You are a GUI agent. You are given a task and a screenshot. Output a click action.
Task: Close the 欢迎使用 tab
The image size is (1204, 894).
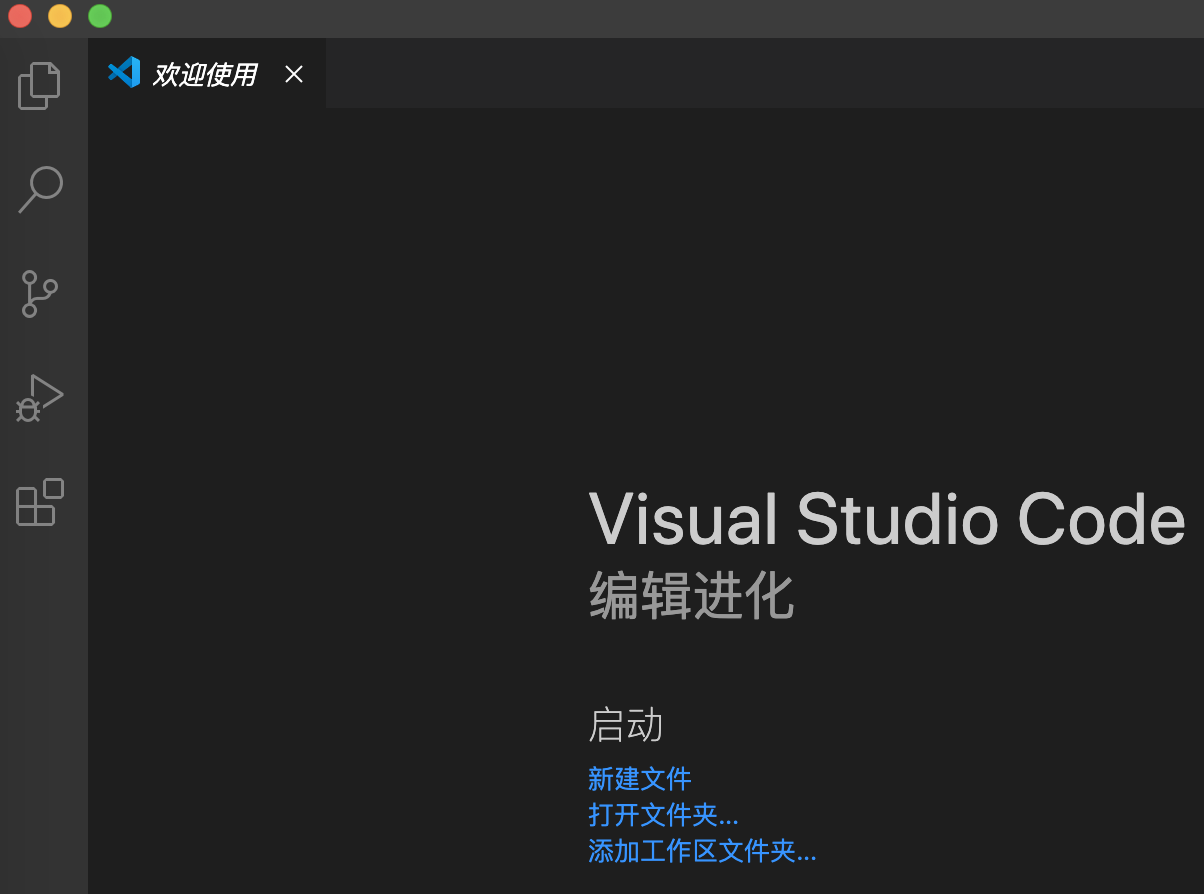tap(293, 74)
